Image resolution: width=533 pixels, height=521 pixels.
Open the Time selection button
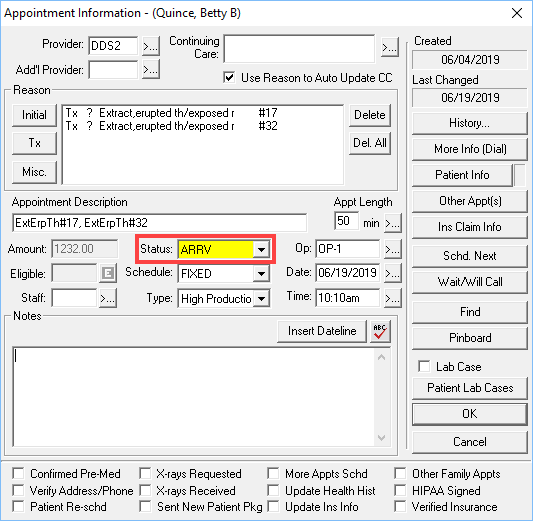pyautogui.click(x=393, y=298)
